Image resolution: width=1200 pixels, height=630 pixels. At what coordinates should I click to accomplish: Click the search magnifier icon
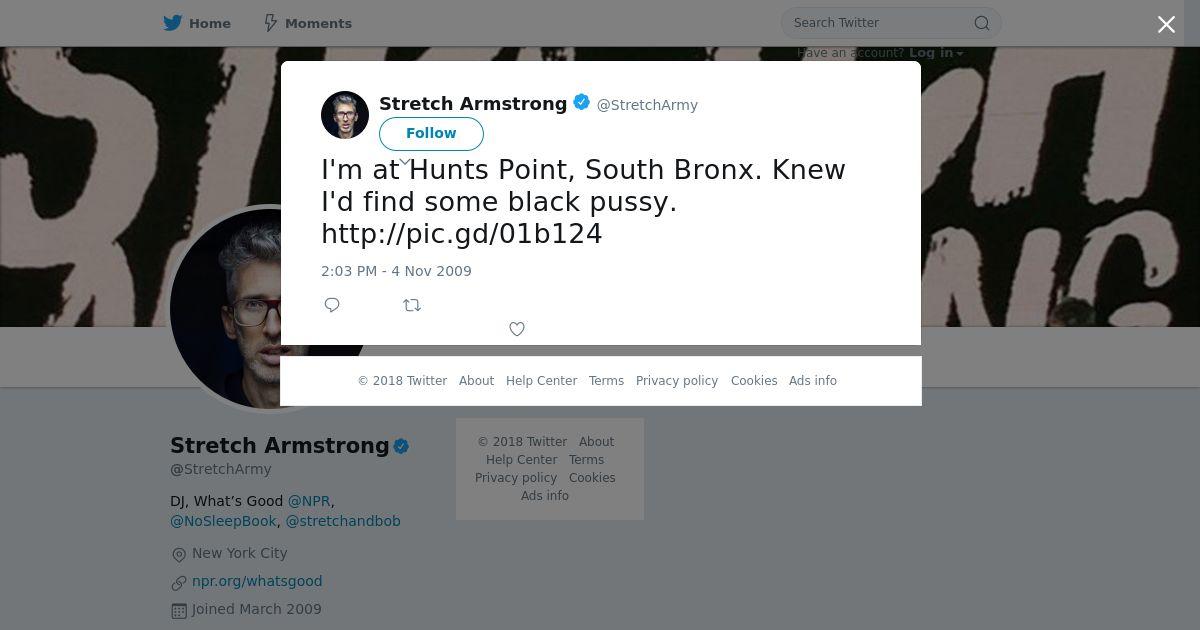[x=982, y=23]
